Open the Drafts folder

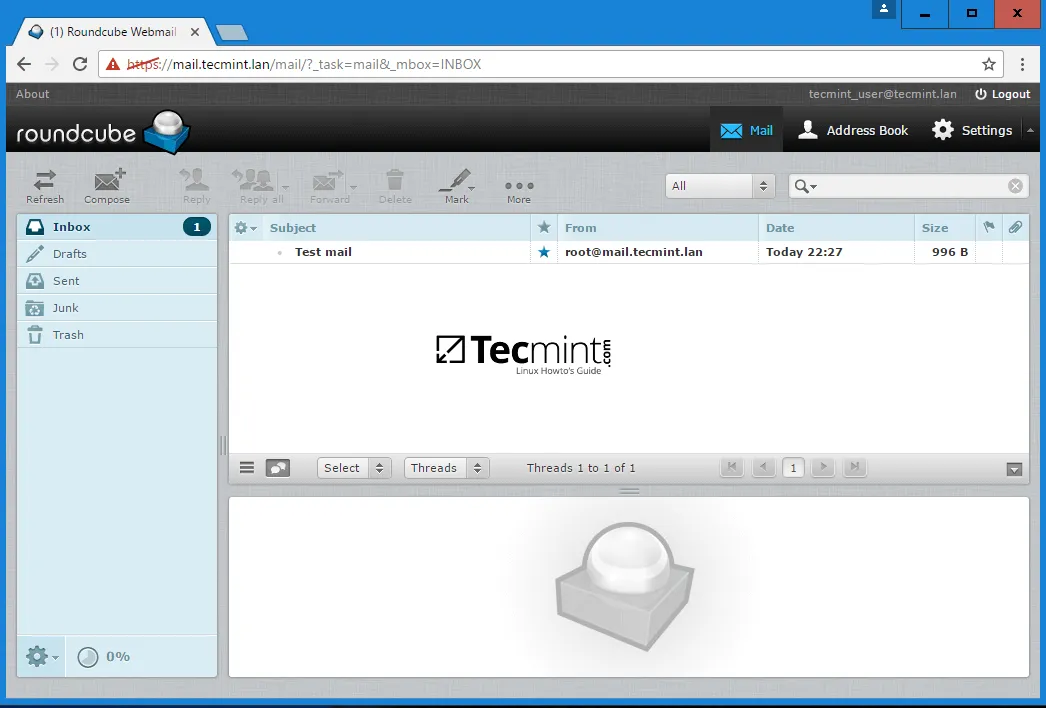[69, 254]
